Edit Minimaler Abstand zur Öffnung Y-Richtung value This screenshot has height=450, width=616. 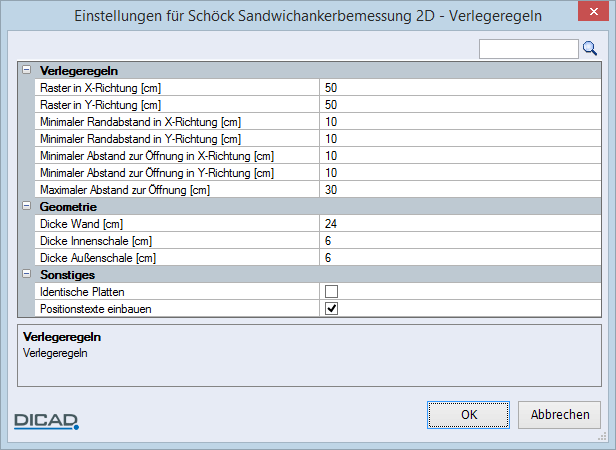point(460,173)
